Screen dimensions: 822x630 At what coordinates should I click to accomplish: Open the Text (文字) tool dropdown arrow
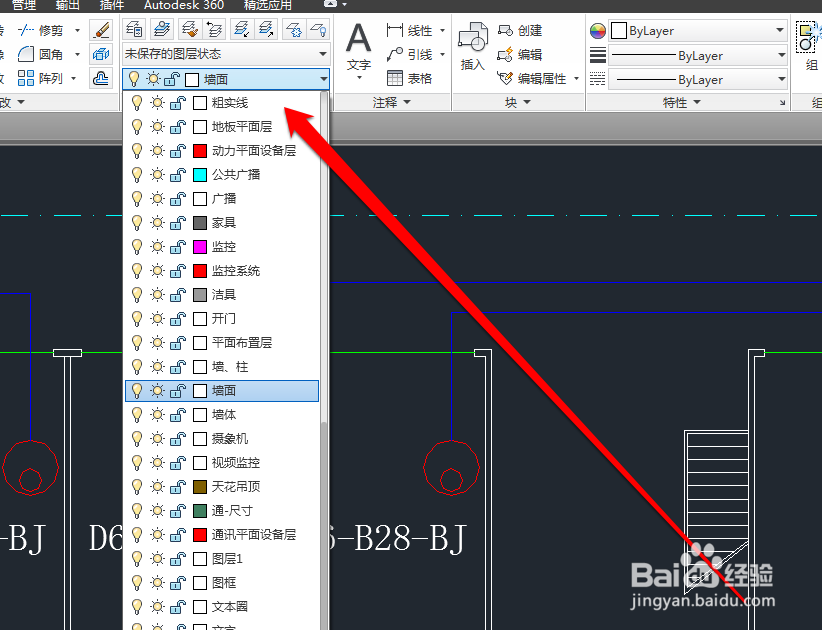[x=359, y=78]
